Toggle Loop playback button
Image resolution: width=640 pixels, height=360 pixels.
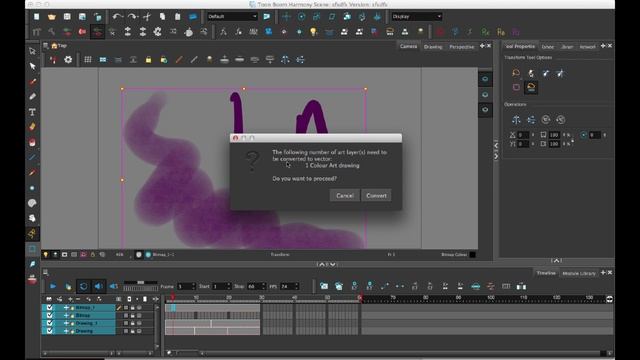(83, 286)
